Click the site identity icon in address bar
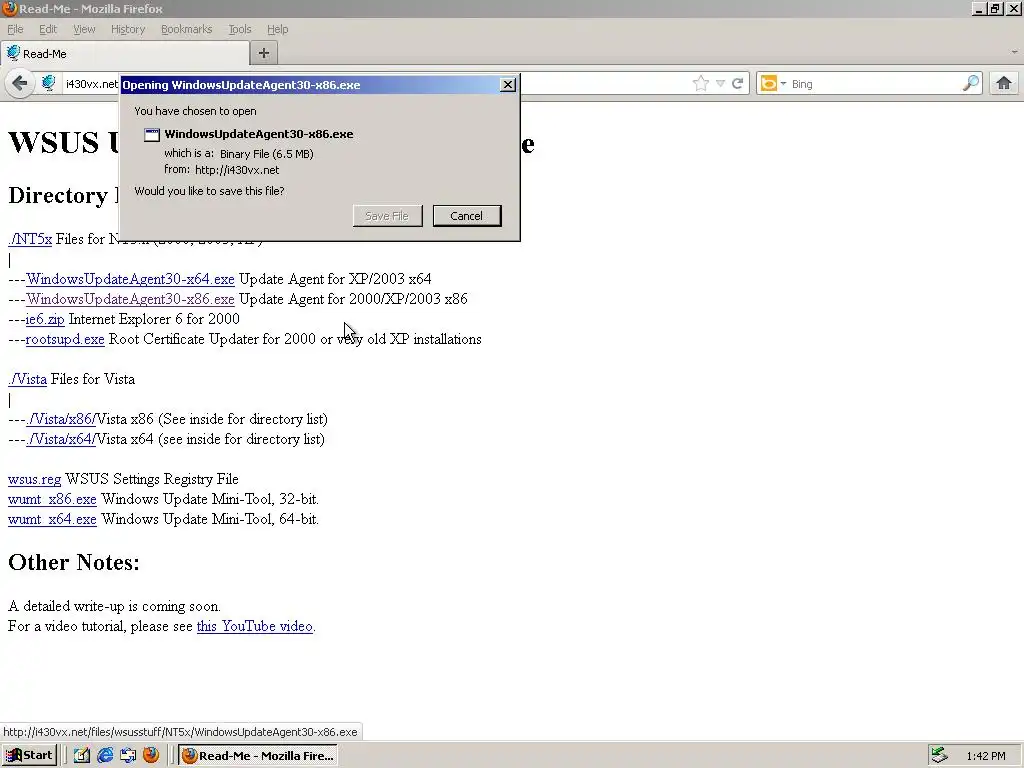This screenshot has height=768, width=1024. 48,83
